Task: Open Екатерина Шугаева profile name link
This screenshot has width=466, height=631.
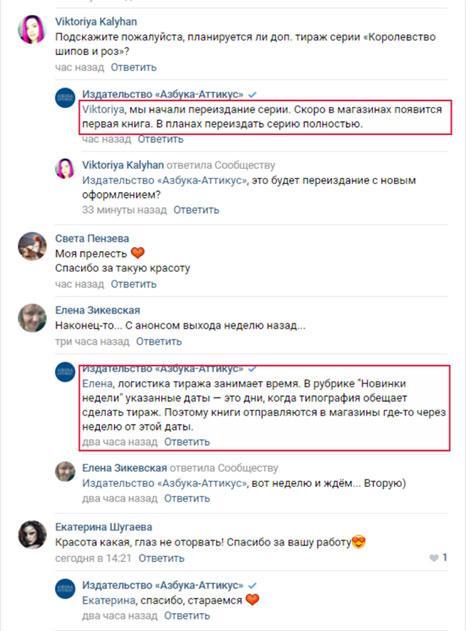Action: [x=103, y=527]
